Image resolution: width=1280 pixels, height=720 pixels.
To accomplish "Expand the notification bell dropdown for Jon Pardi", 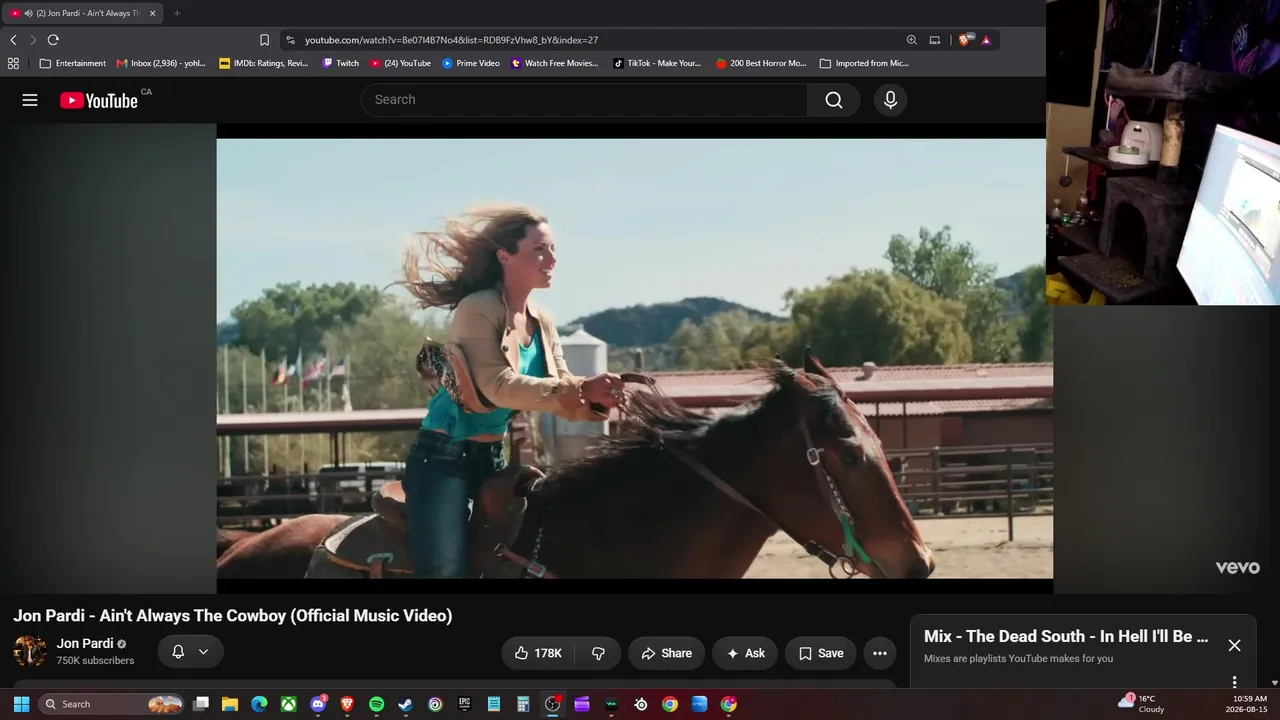I will click(203, 652).
